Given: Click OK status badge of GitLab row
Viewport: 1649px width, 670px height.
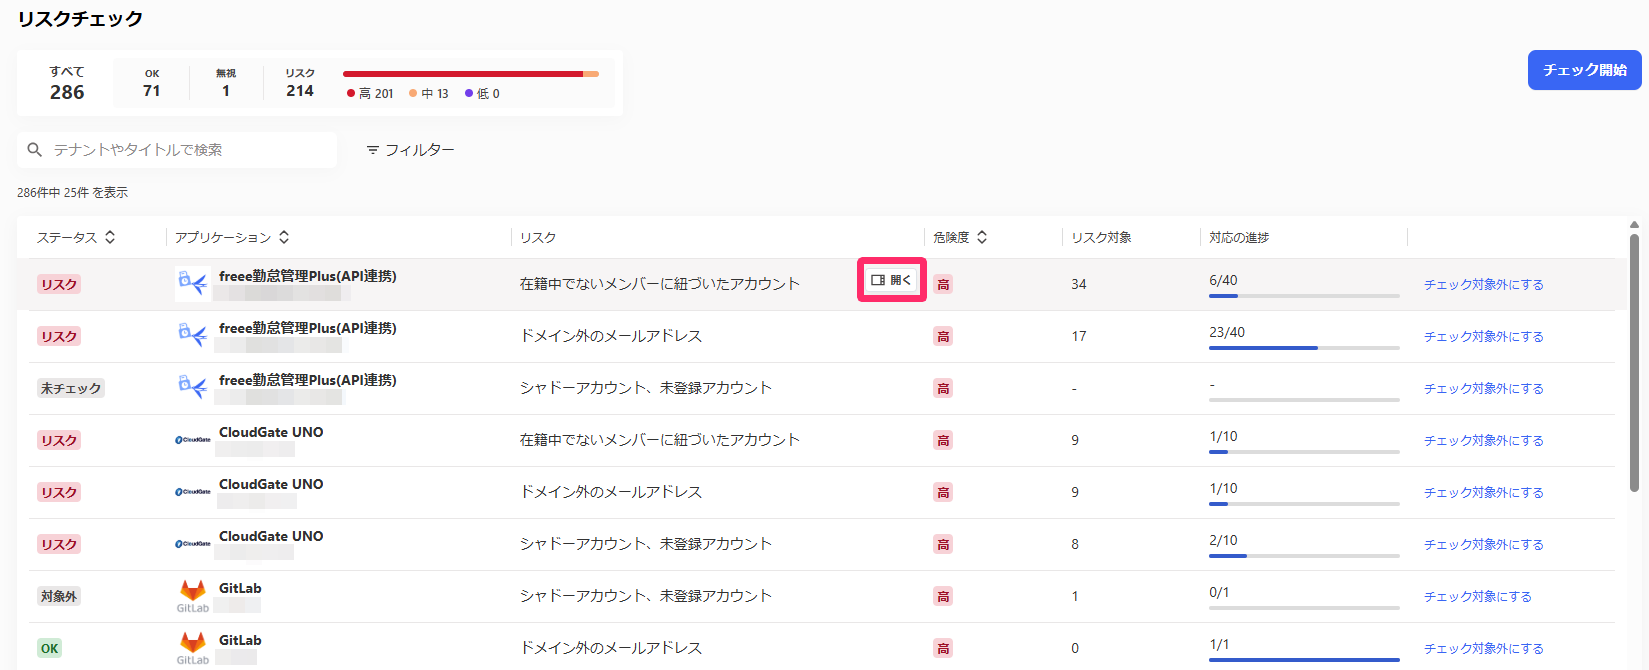Looking at the screenshot, I should tap(49, 648).
